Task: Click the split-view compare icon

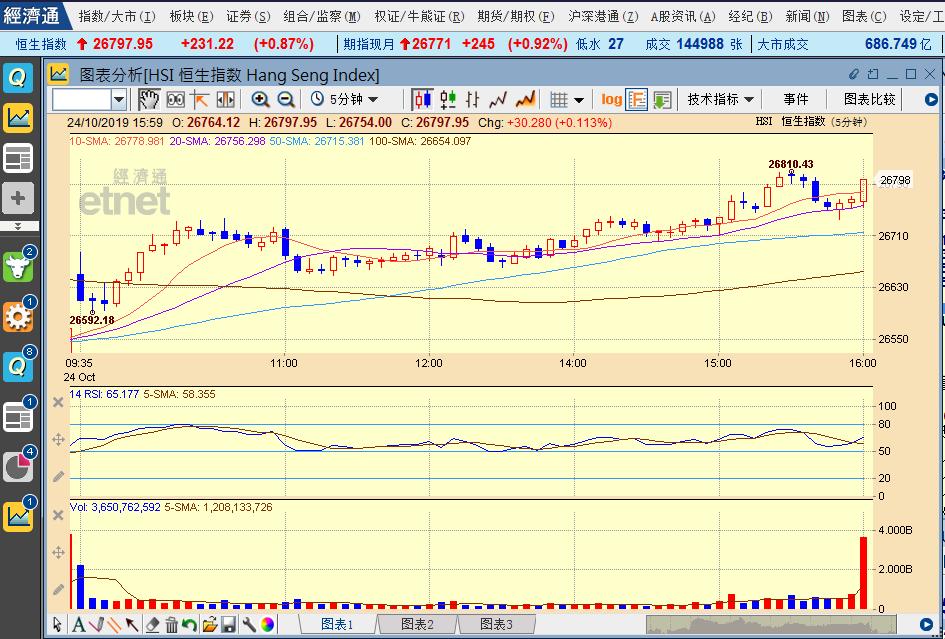Action: coord(225,99)
